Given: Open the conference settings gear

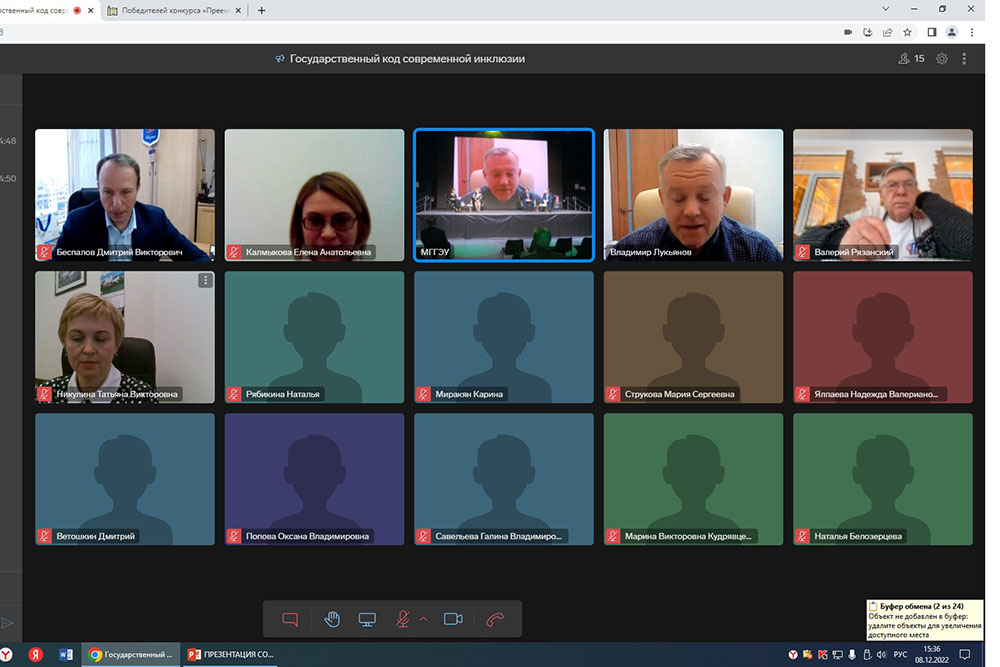Looking at the screenshot, I should [942, 59].
